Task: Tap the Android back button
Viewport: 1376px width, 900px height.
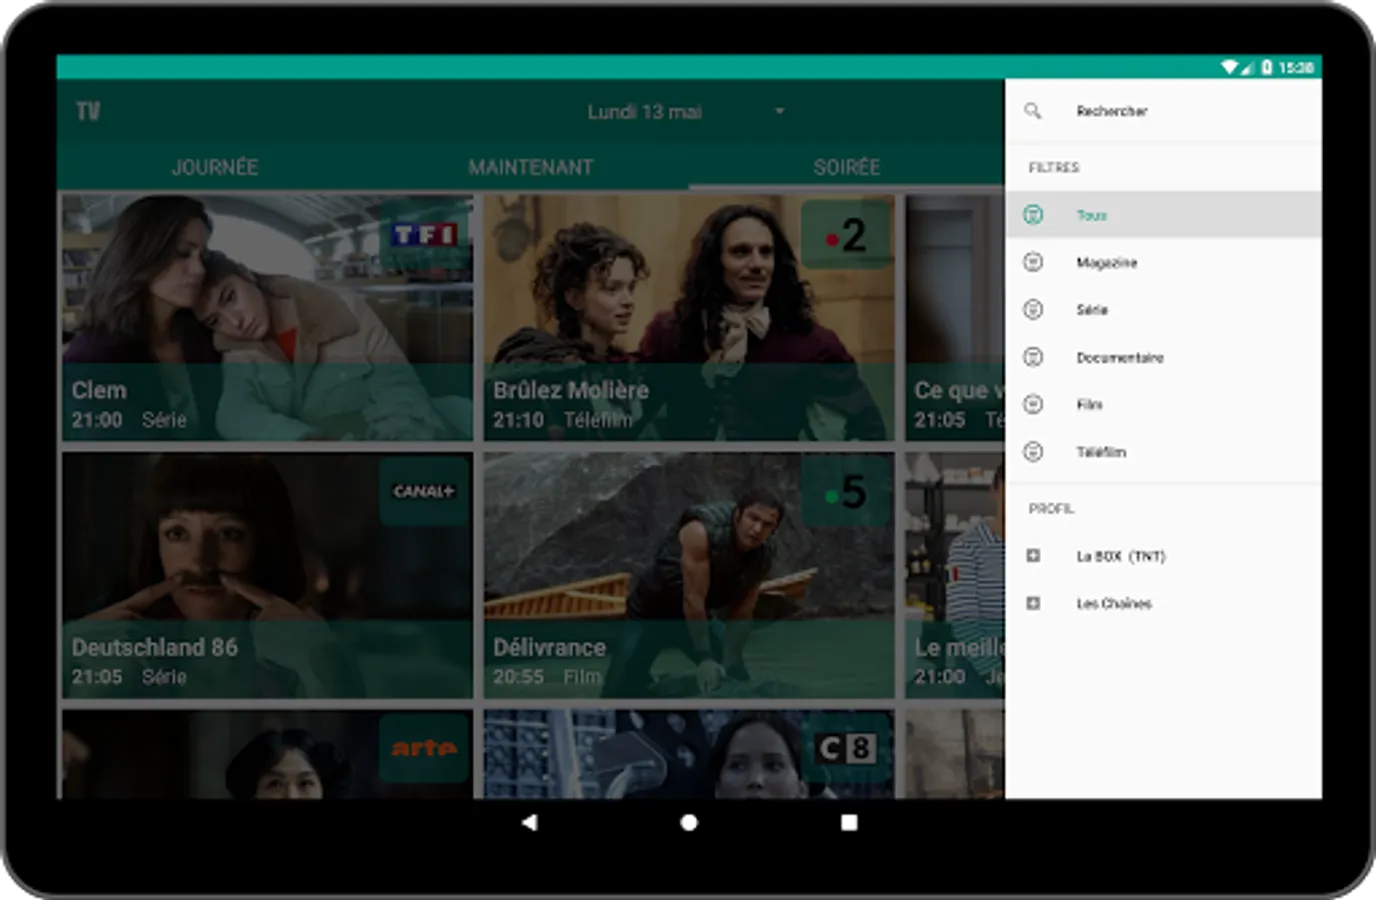Action: (x=529, y=822)
